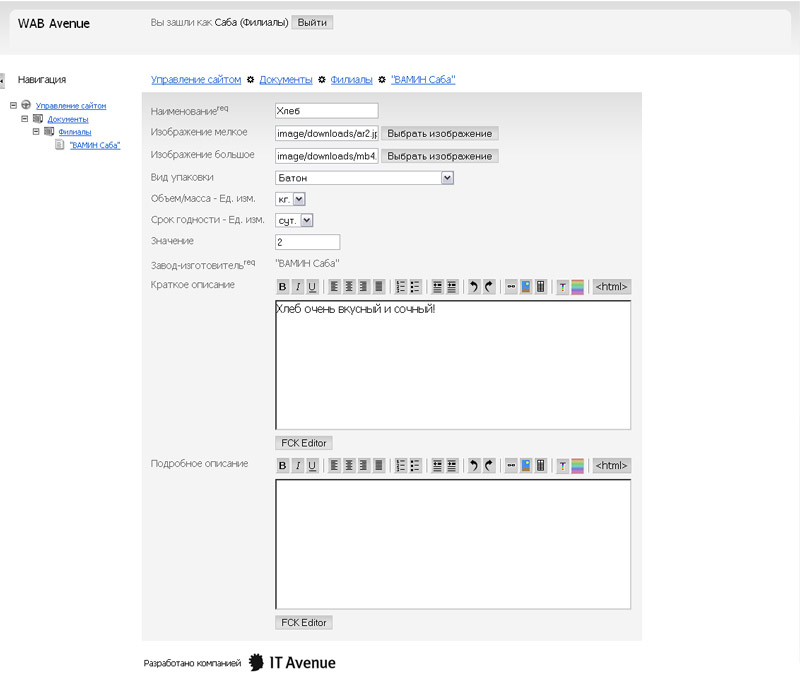Open the Филиалы breadcrumb link
Screen dimensions: 800x690
point(351,79)
